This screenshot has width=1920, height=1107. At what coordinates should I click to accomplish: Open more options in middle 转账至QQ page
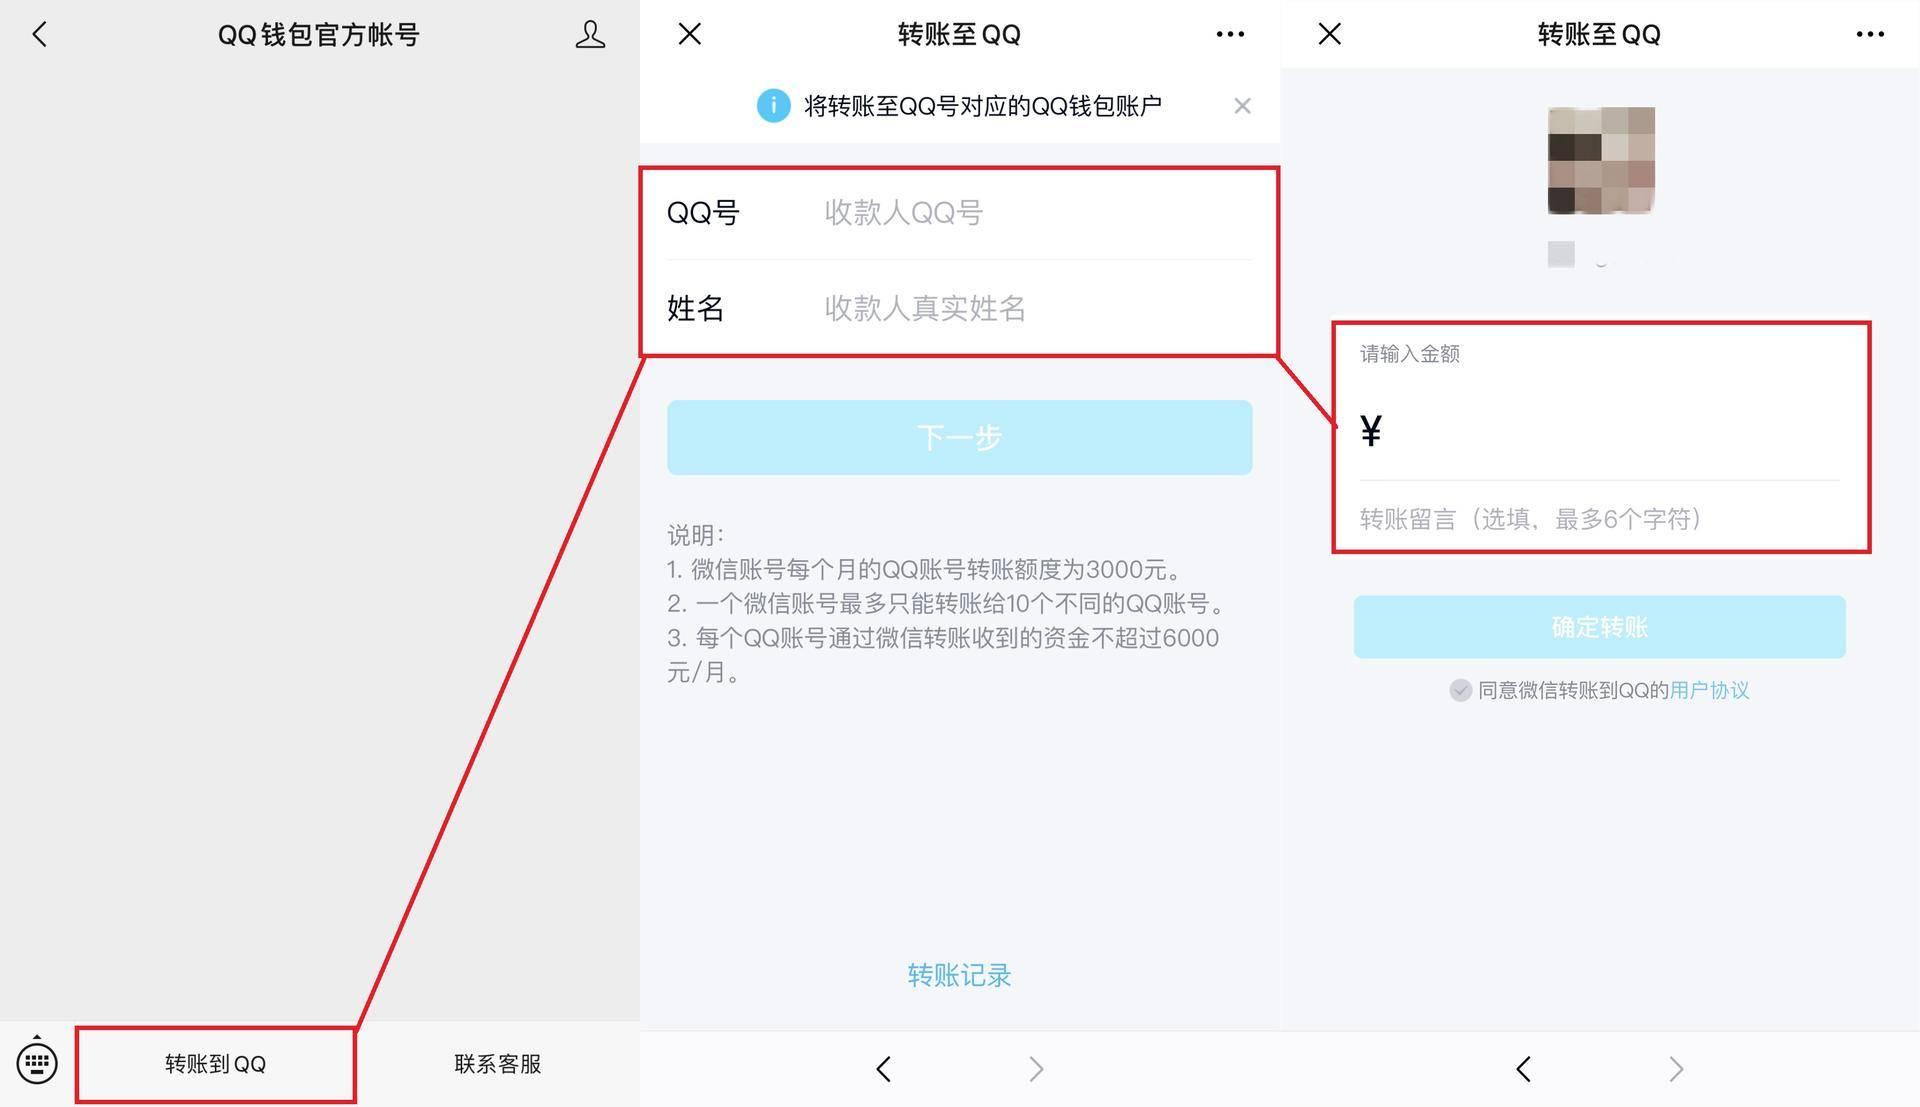click(x=1230, y=34)
